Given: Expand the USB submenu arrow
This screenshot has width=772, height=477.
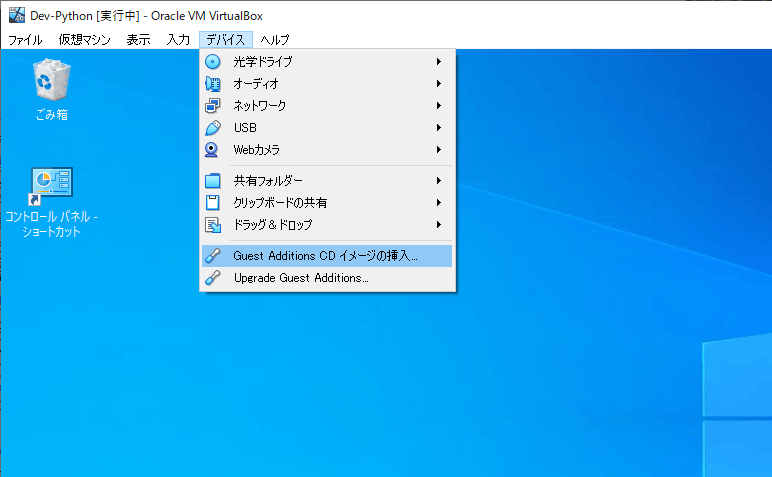Looking at the screenshot, I should pos(438,127).
